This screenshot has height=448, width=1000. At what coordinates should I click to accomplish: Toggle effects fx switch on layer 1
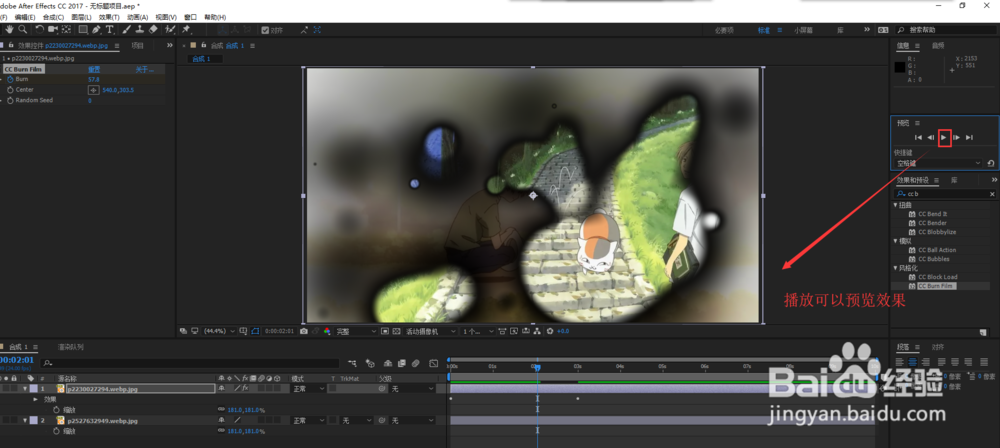coord(246,388)
